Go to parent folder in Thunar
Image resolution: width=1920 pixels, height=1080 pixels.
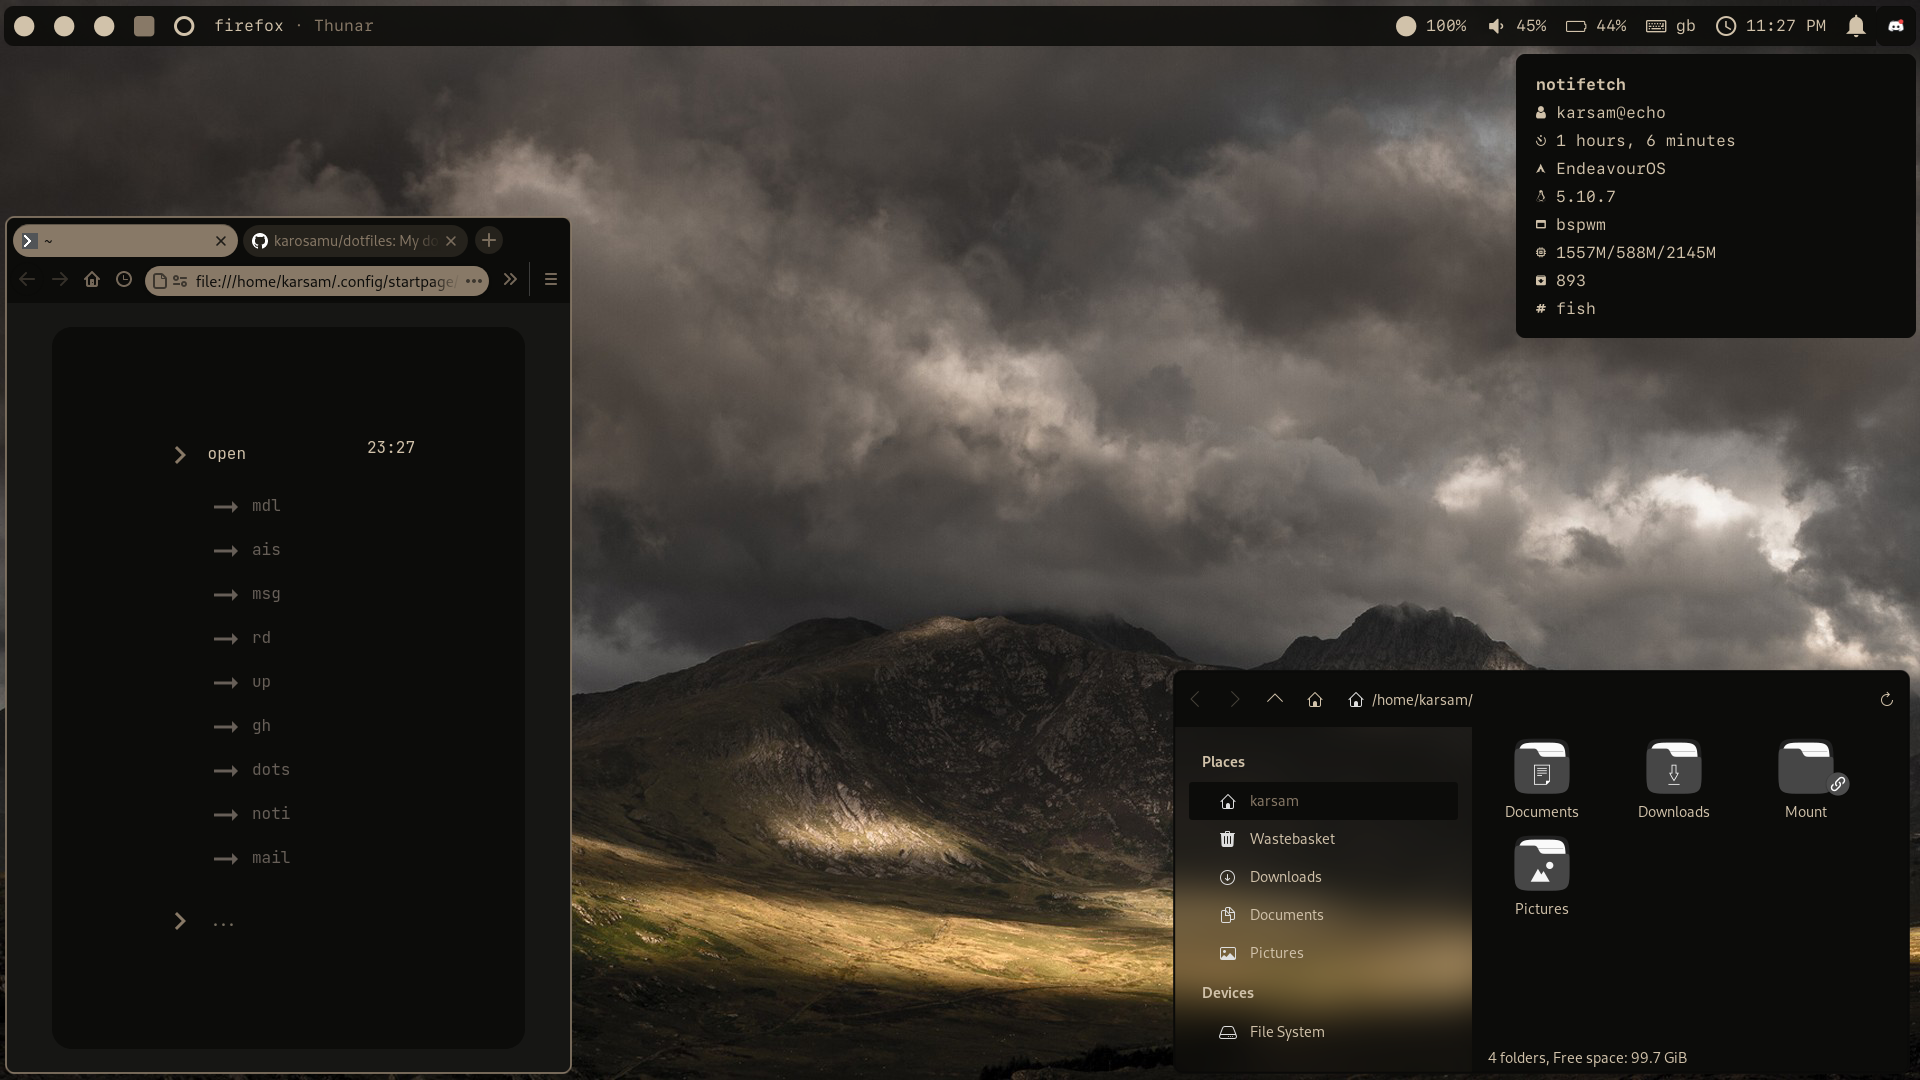(x=1274, y=699)
